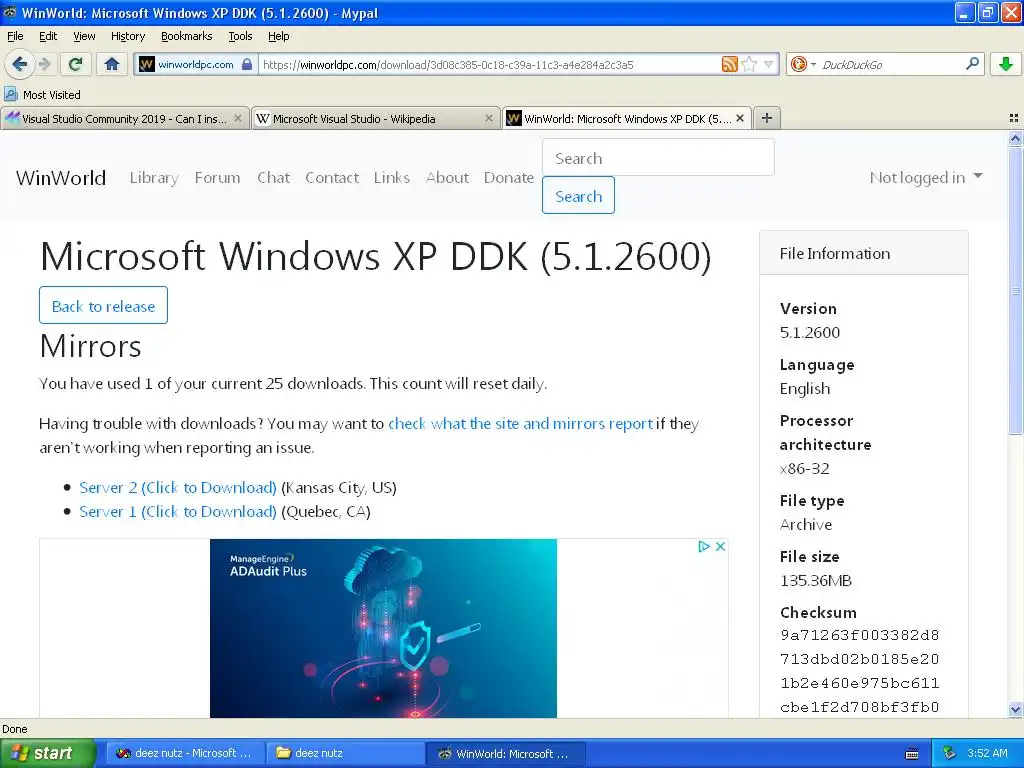1024x768 pixels.
Task: Go back using the browser back arrow
Action: [x=19, y=64]
